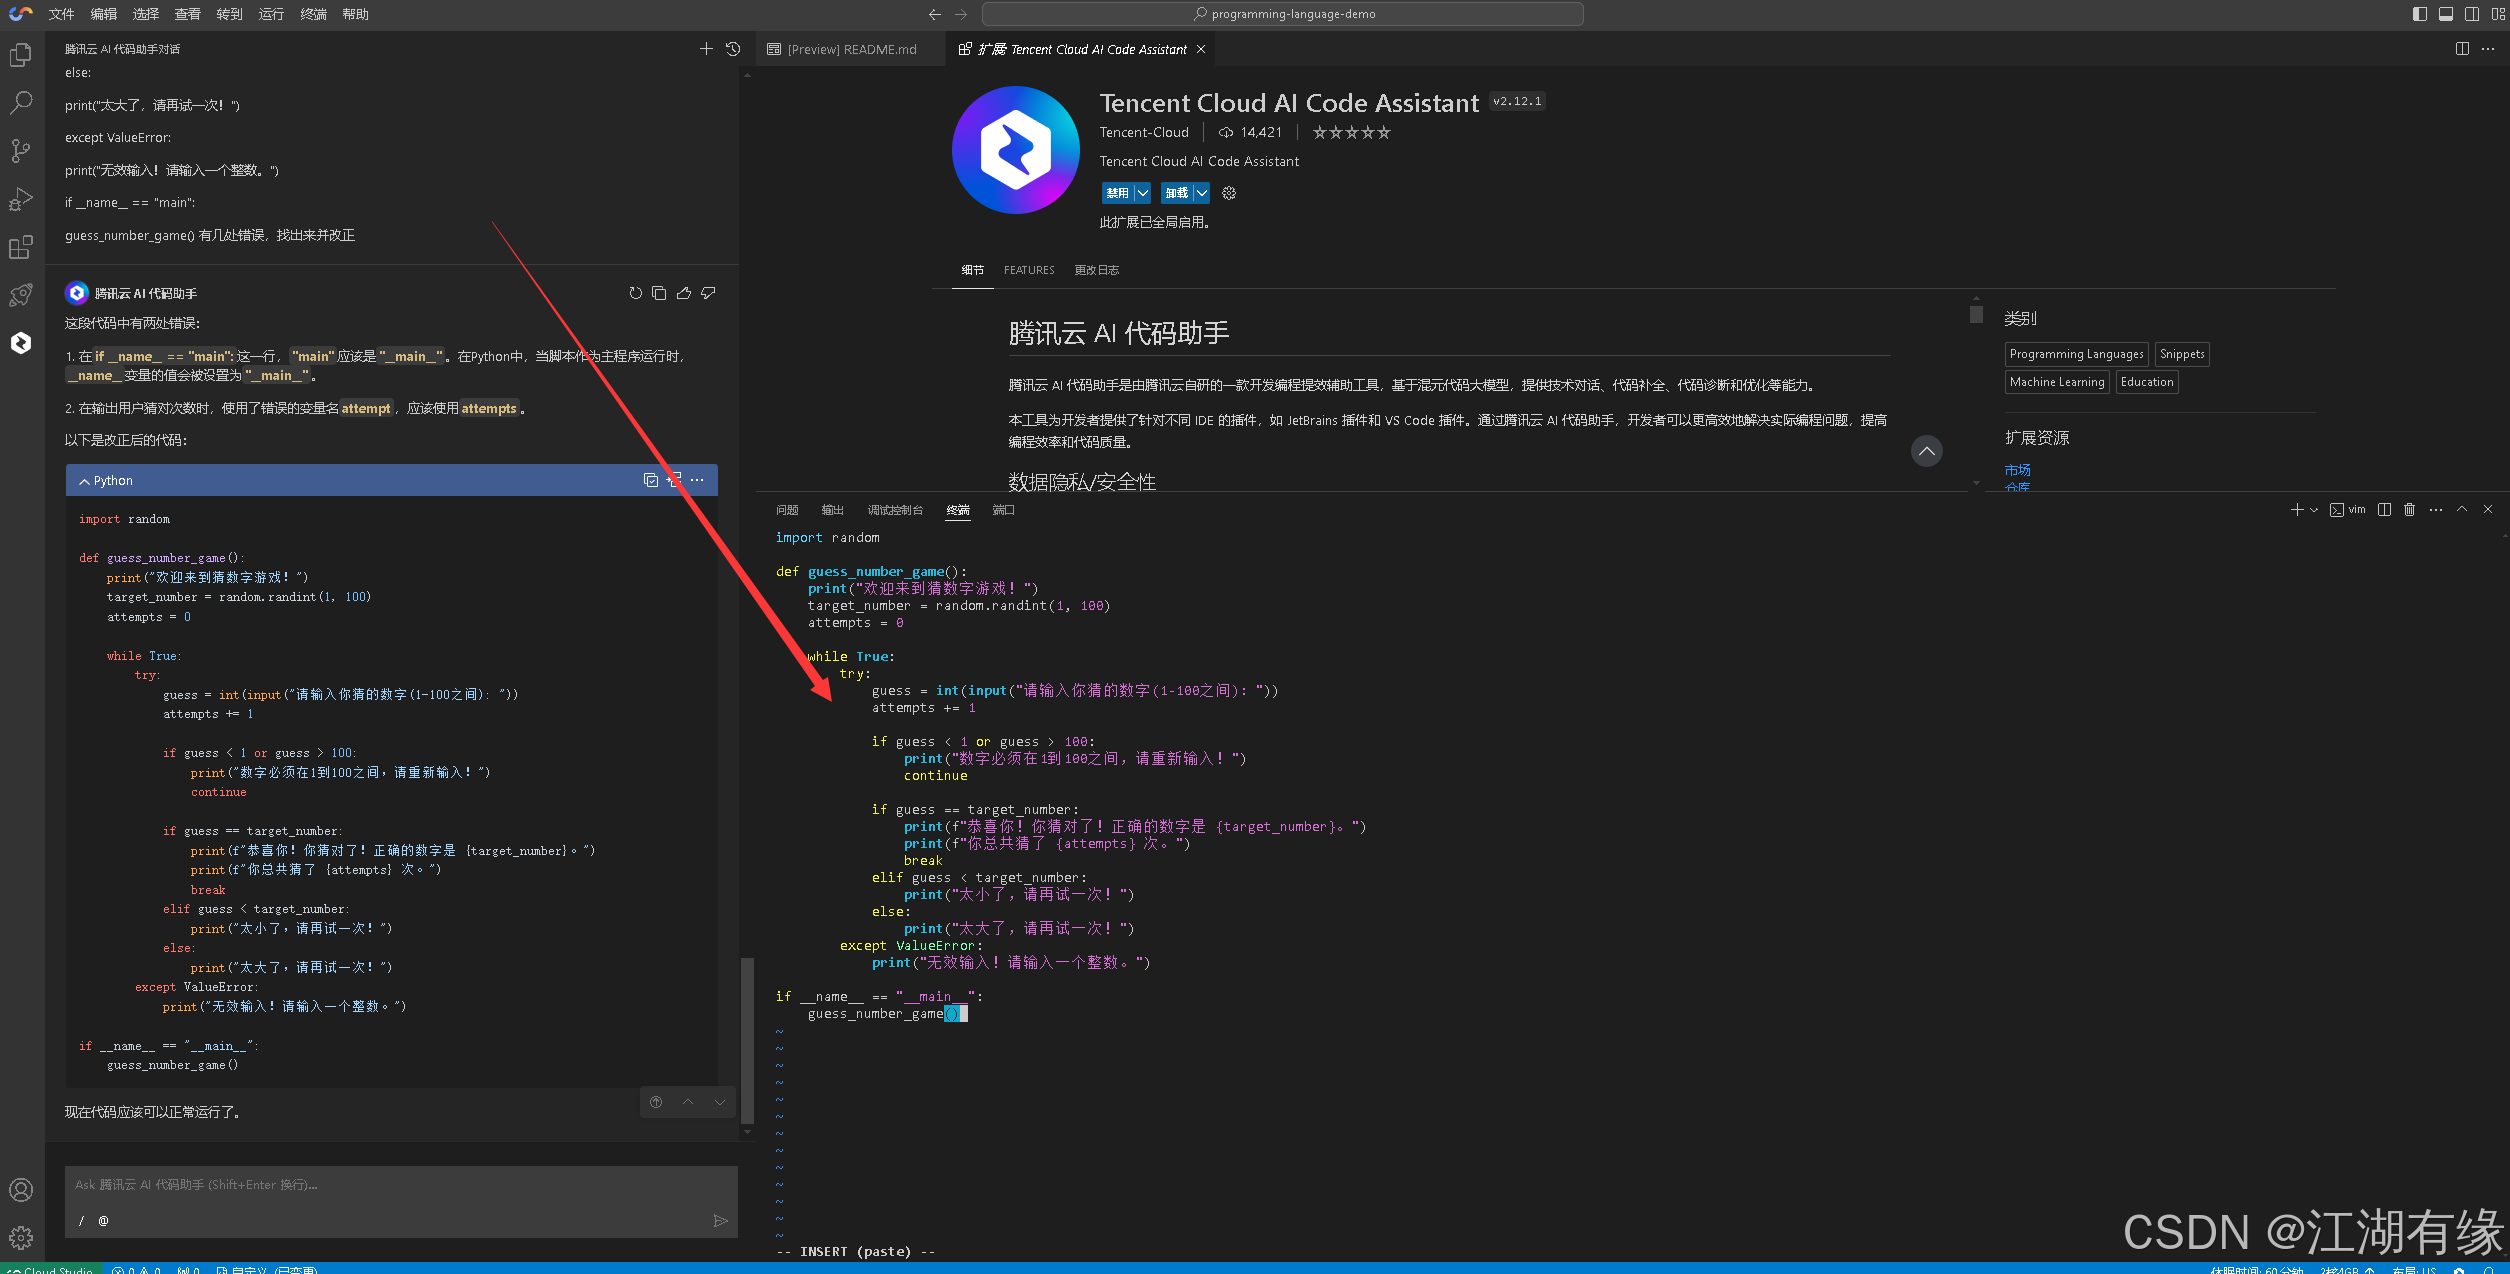Screen dimensions: 2510x1274
Task: Open the Run and Debug view
Action: point(21,199)
